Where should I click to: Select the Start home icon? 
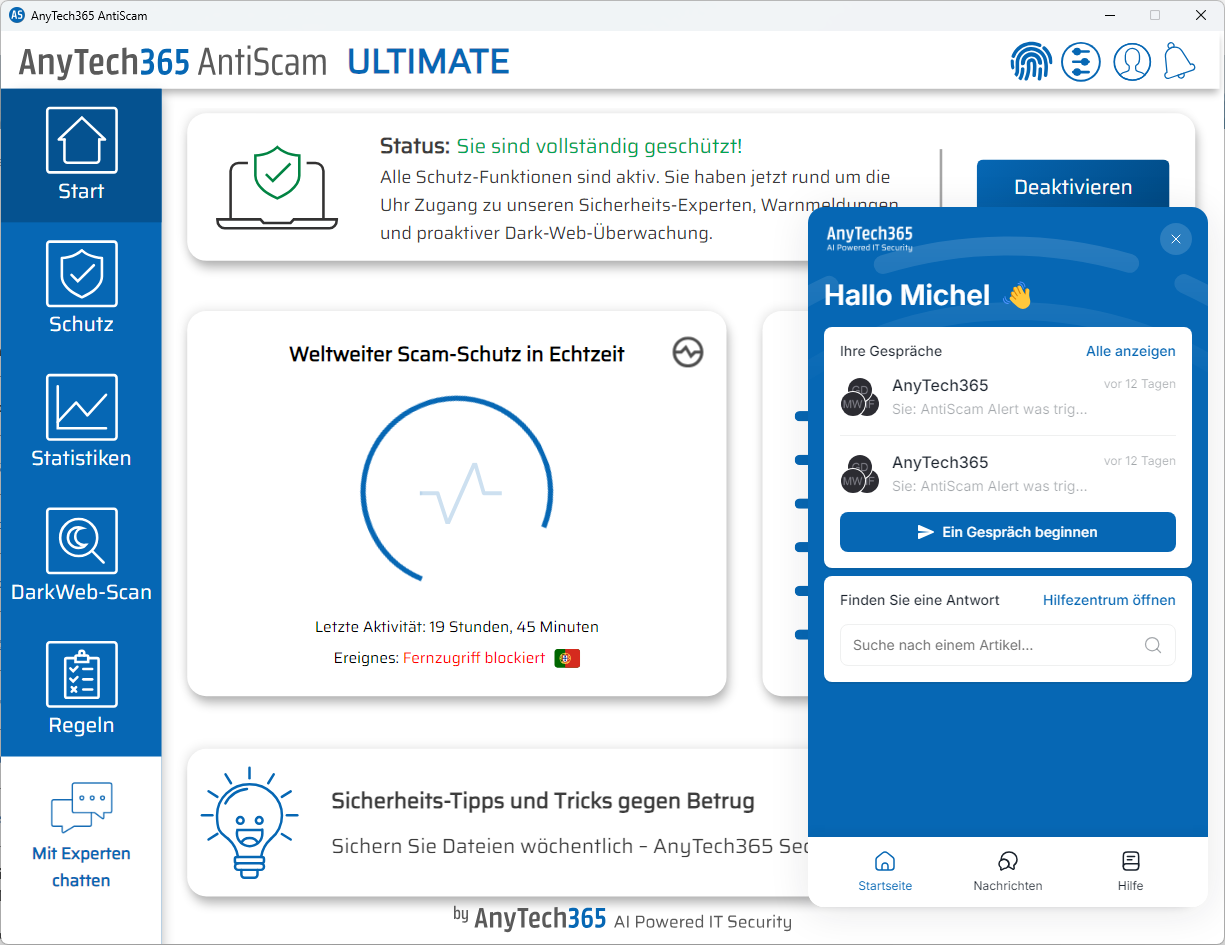click(x=81, y=140)
